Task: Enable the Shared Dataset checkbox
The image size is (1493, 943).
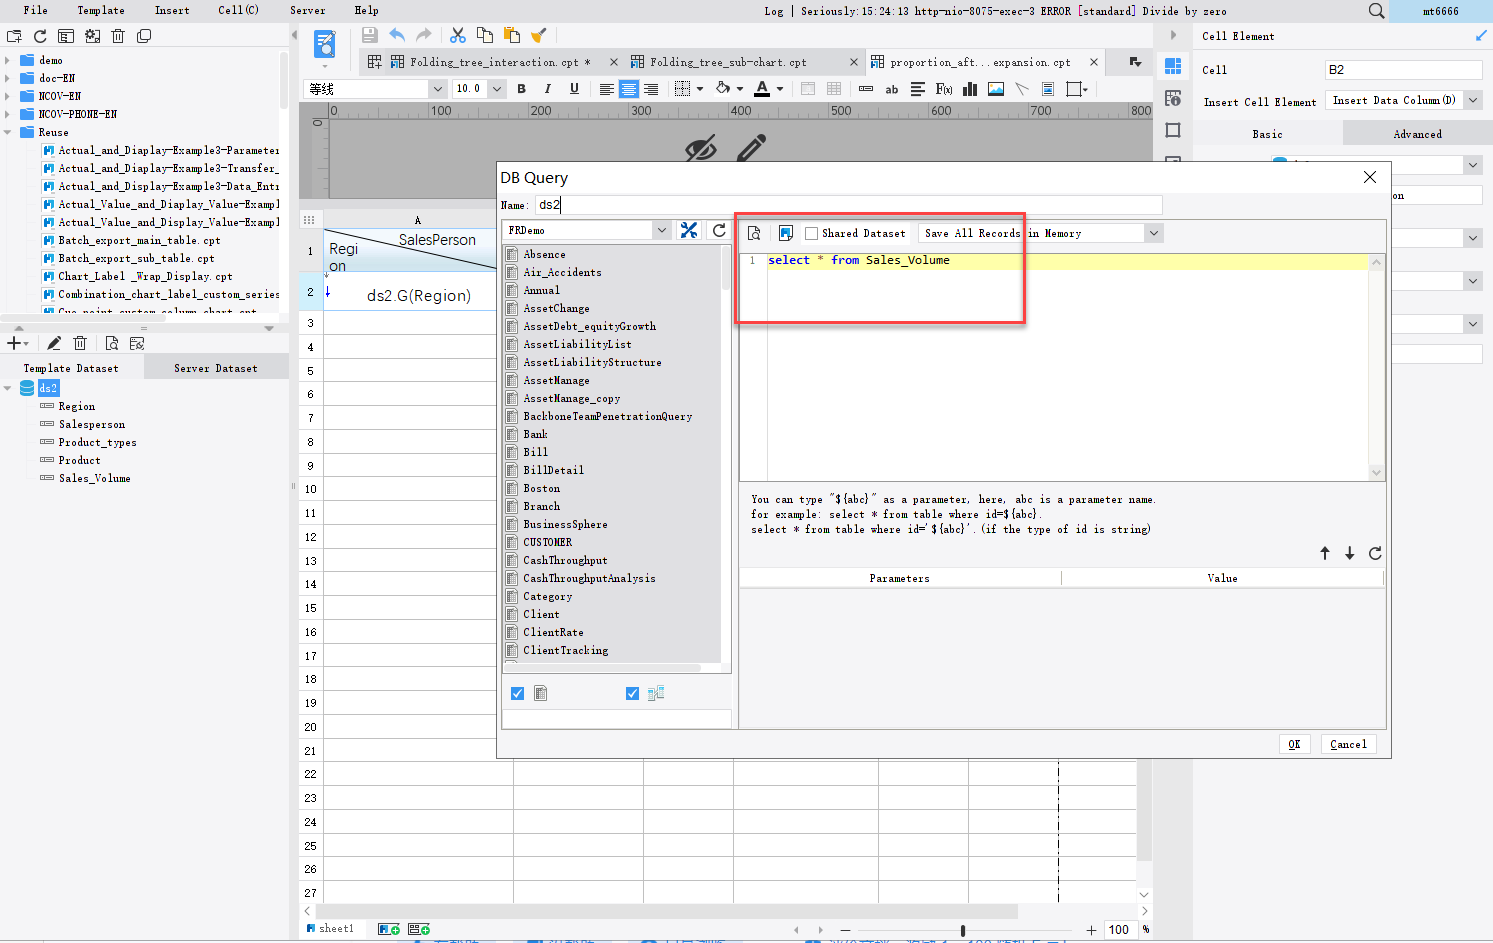Action: click(x=812, y=233)
